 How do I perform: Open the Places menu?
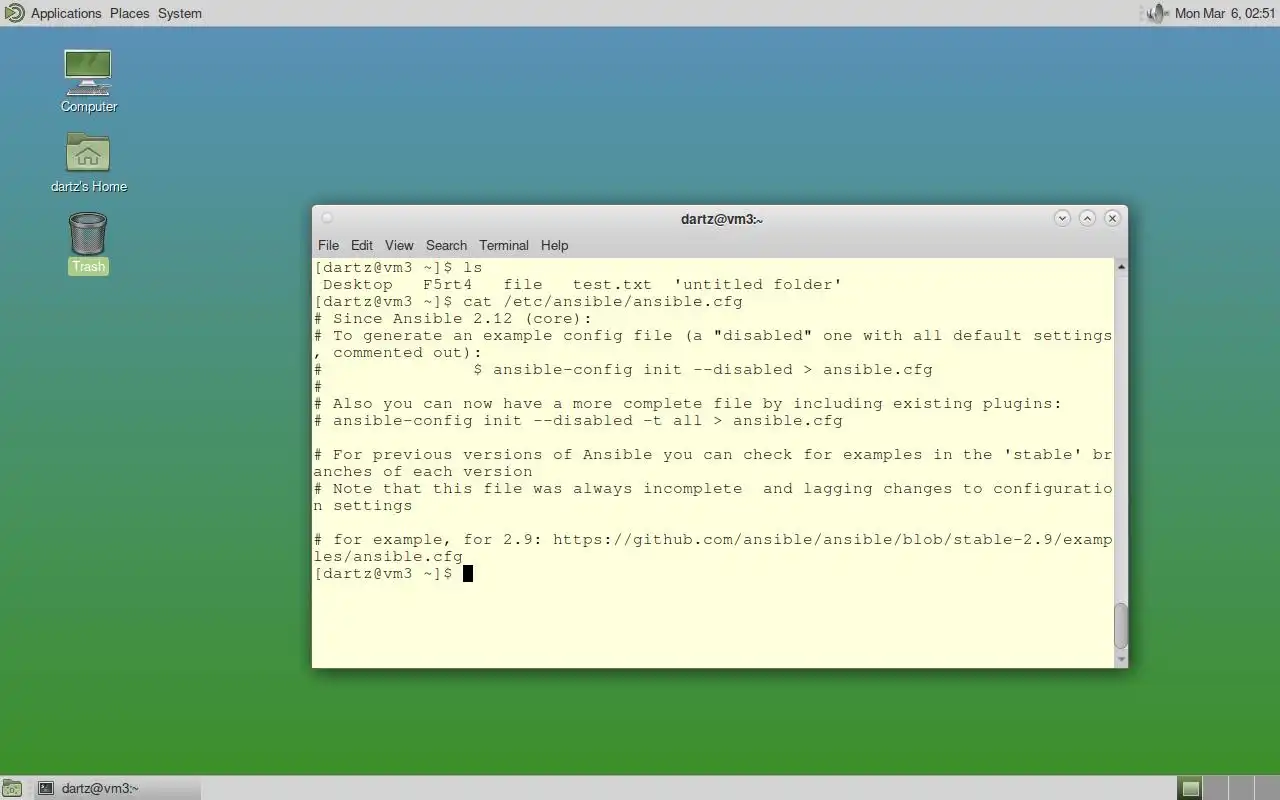click(129, 13)
